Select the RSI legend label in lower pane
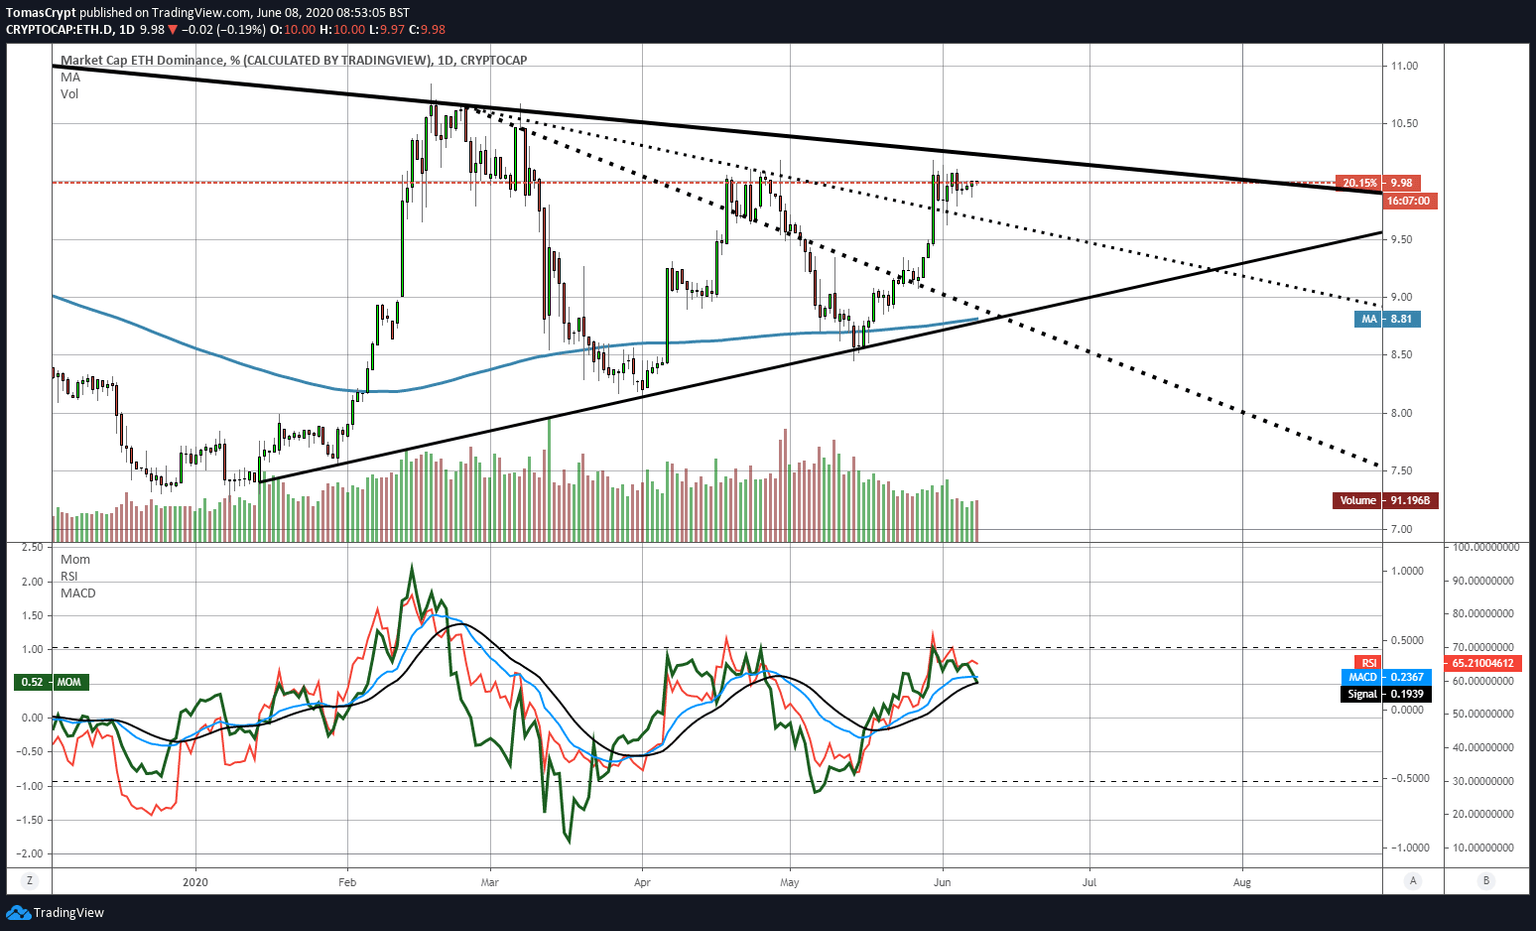This screenshot has width=1536, height=931. (69, 576)
